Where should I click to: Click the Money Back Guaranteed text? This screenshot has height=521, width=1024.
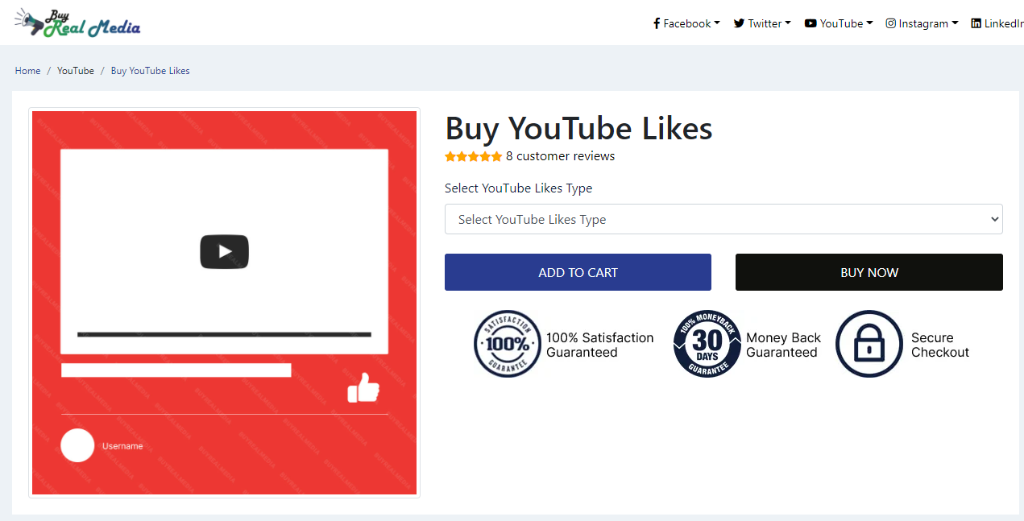coord(783,345)
